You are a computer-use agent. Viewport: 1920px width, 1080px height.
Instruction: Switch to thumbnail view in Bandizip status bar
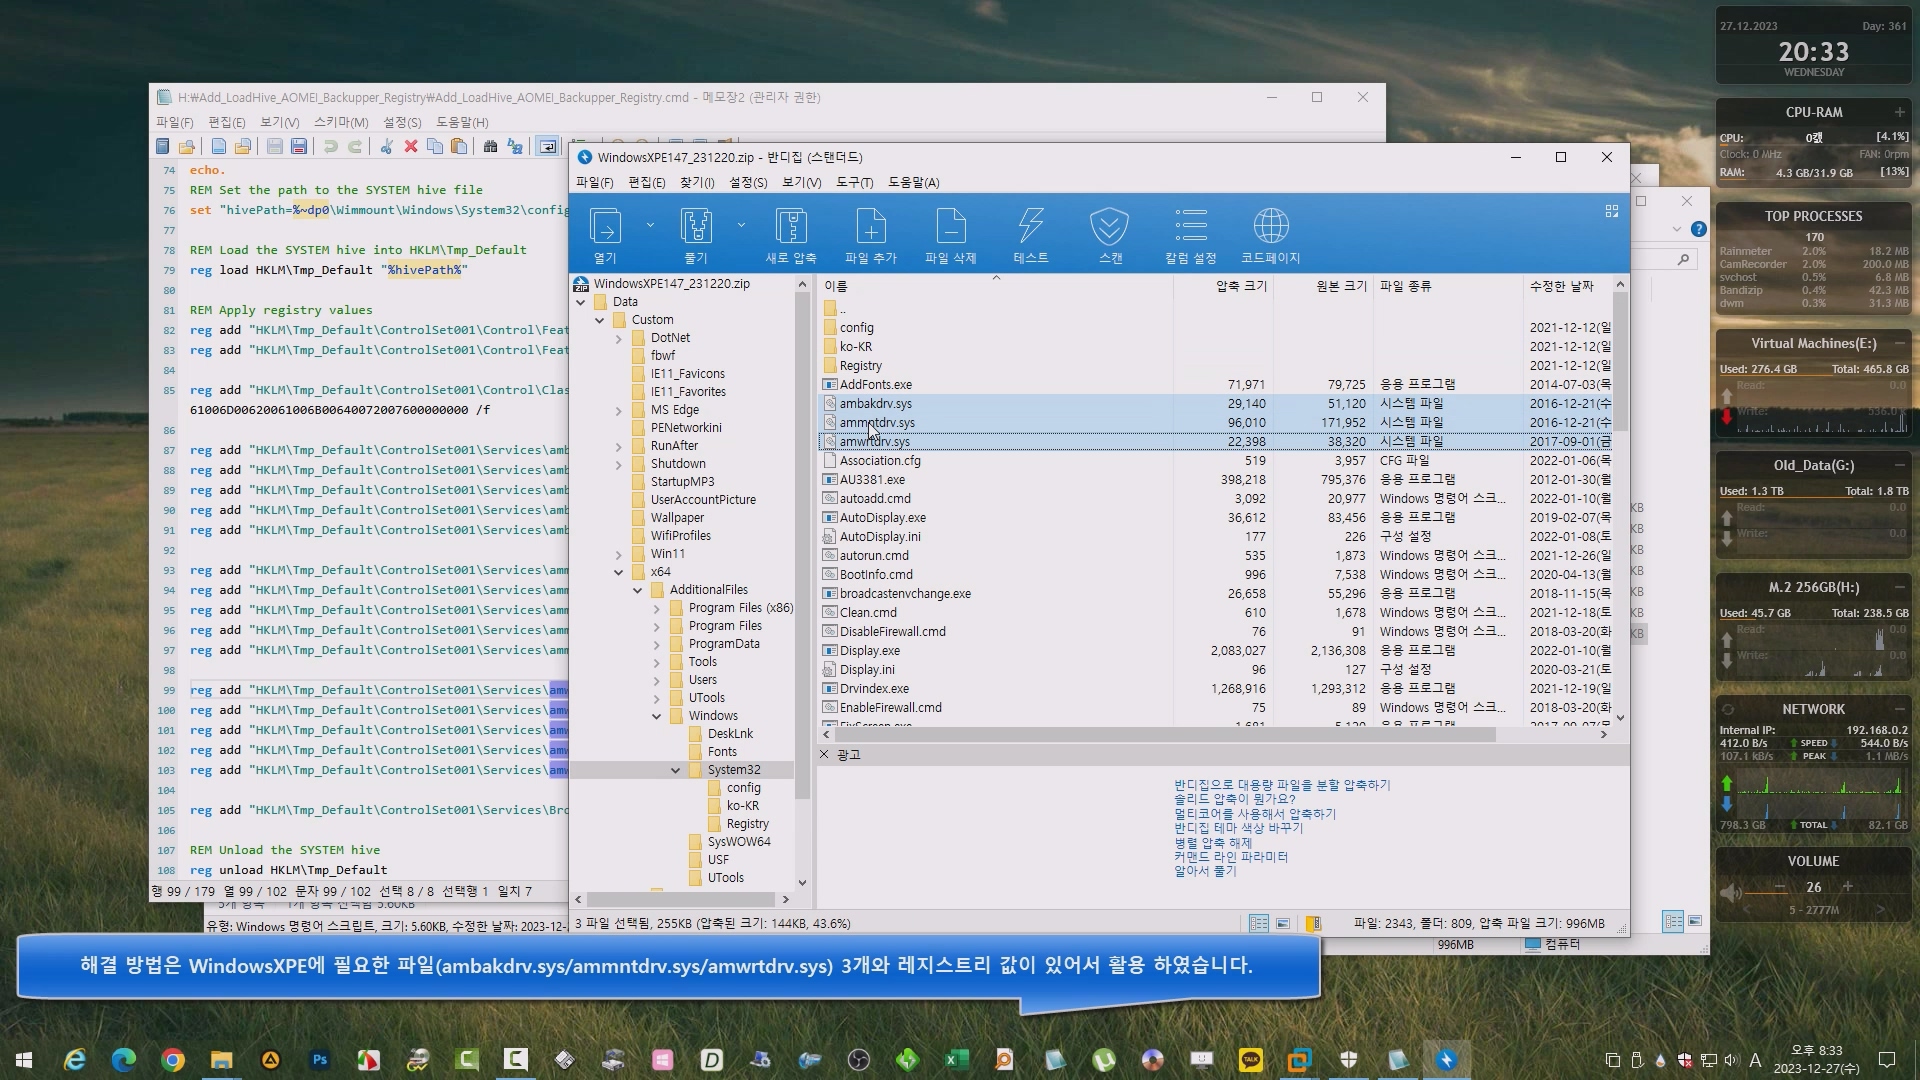(1283, 923)
